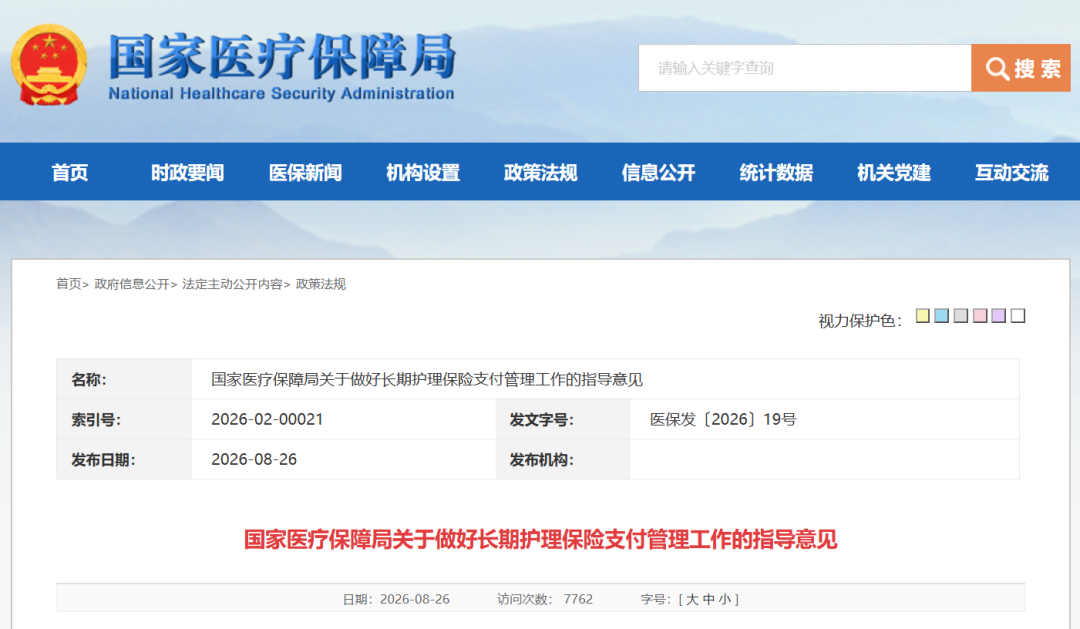This screenshot has height=629, width=1080.
Task: Select the white eye-protection color swatch
Action: [1018, 316]
